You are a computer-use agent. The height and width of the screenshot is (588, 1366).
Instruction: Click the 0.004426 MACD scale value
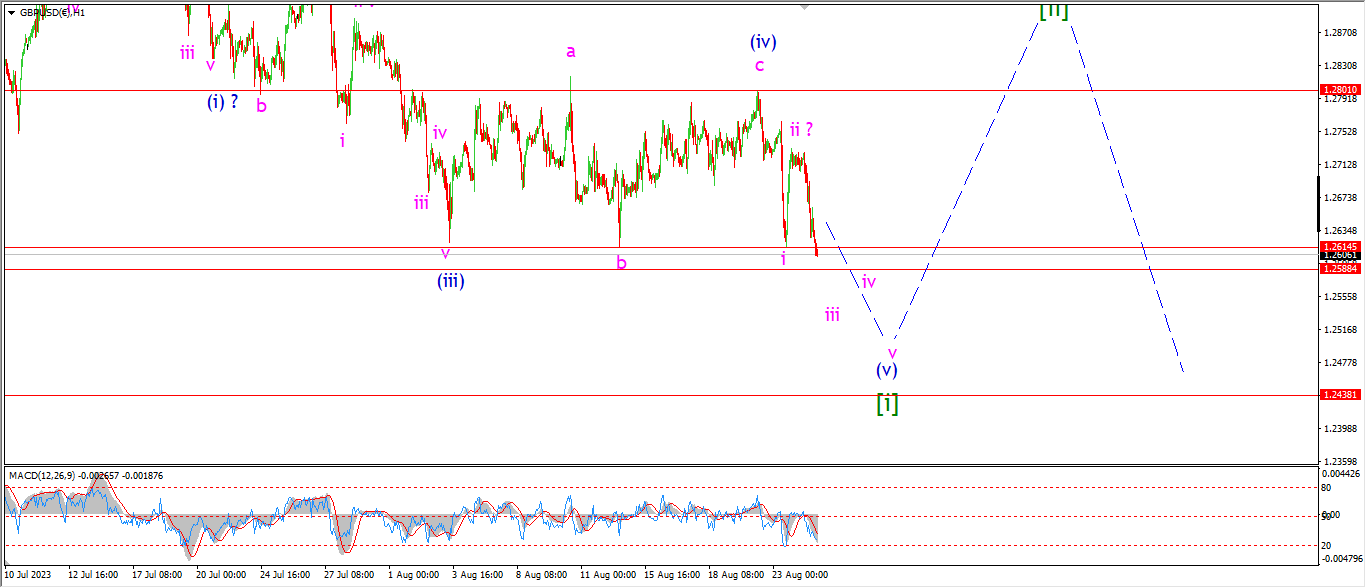click(1340, 473)
